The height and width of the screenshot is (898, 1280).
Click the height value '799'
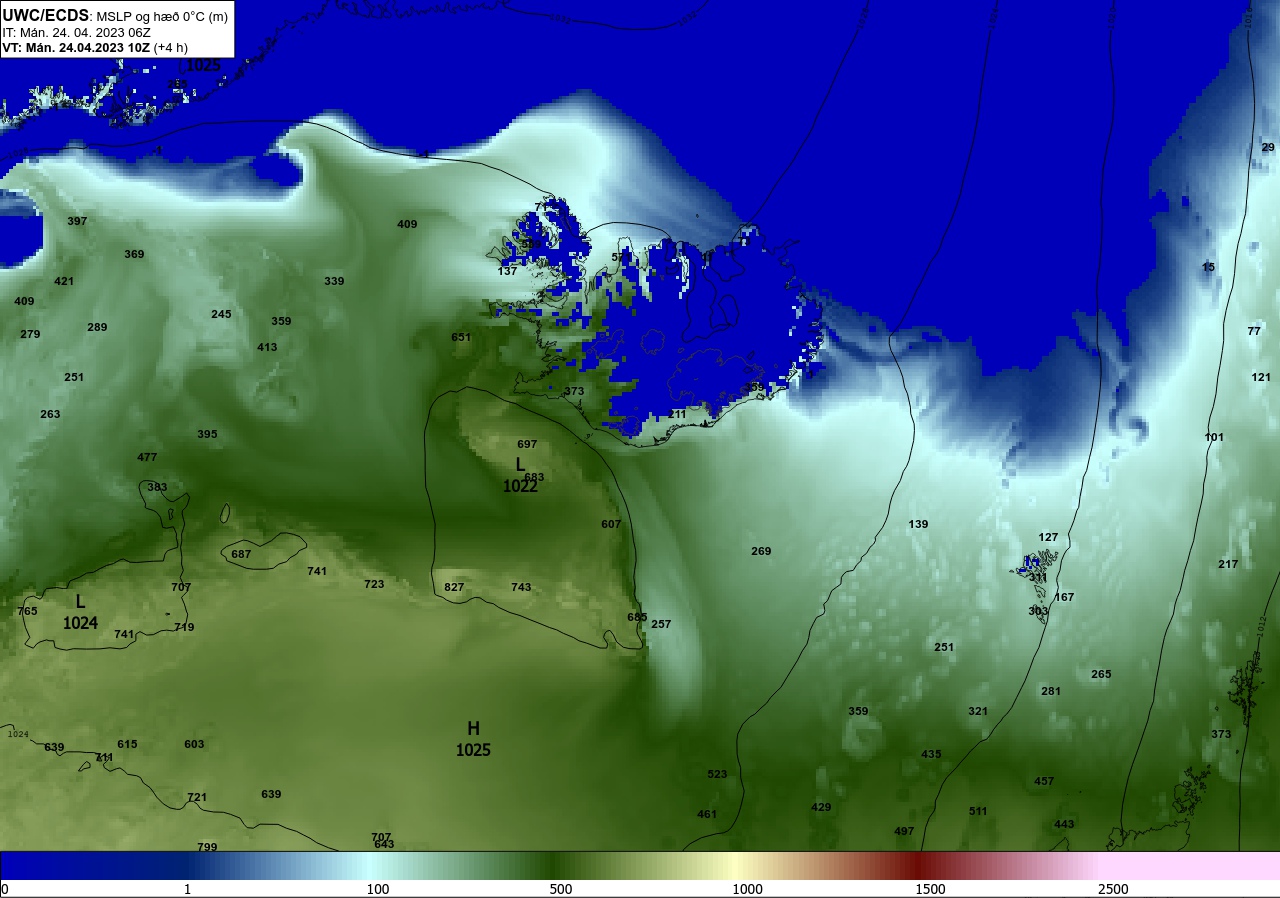point(207,847)
